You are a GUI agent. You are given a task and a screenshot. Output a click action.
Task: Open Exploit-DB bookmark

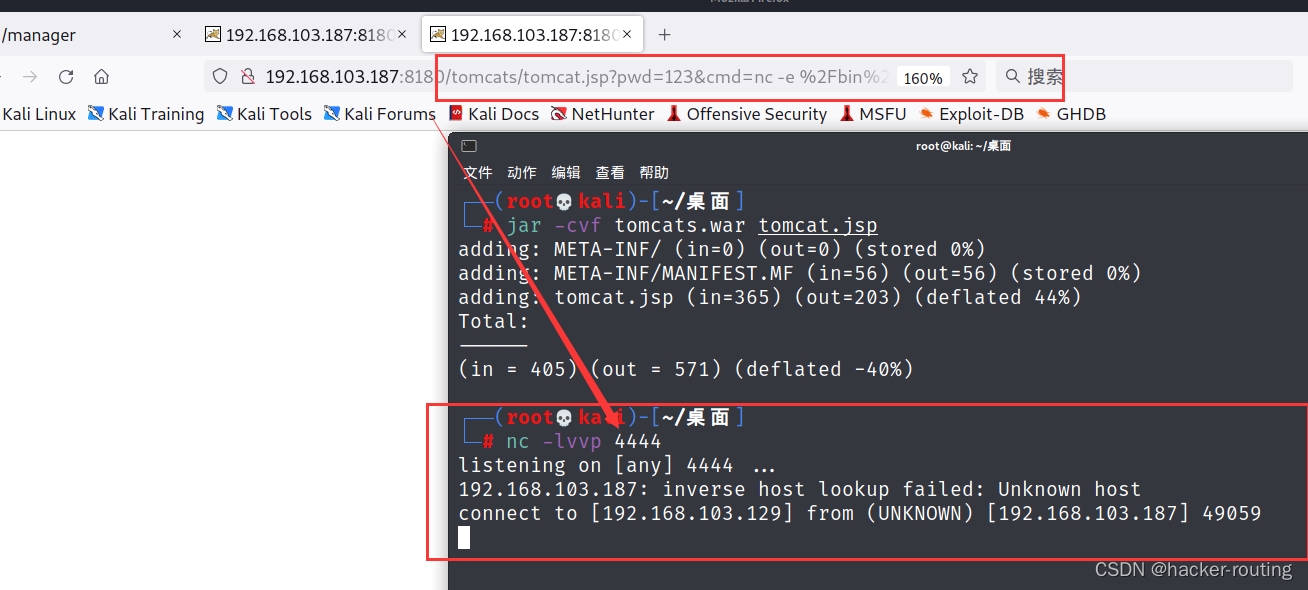[x=971, y=114]
